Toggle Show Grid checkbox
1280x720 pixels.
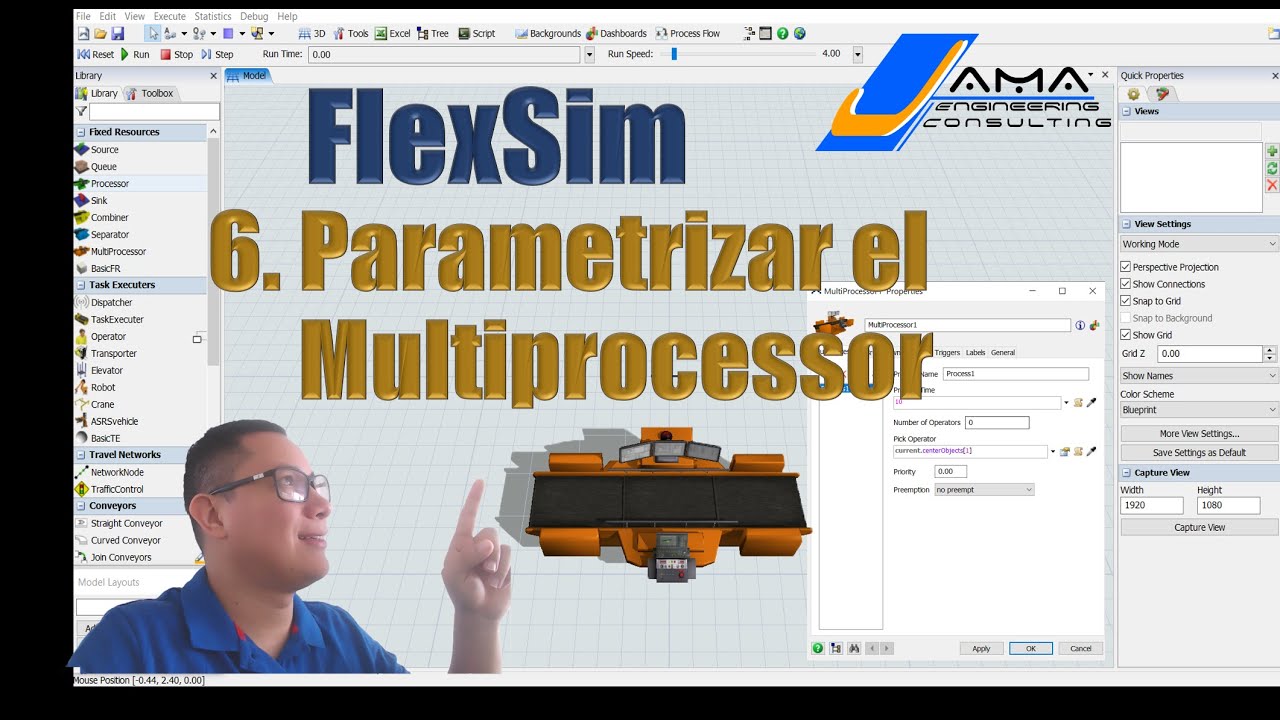point(1126,335)
